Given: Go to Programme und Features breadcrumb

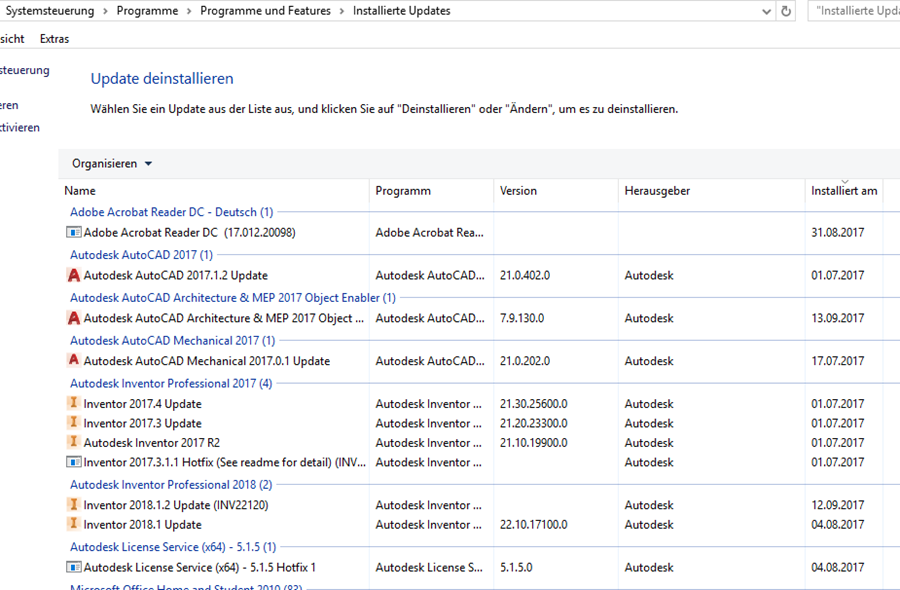Looking at the screenshot, I should [265, 11].
